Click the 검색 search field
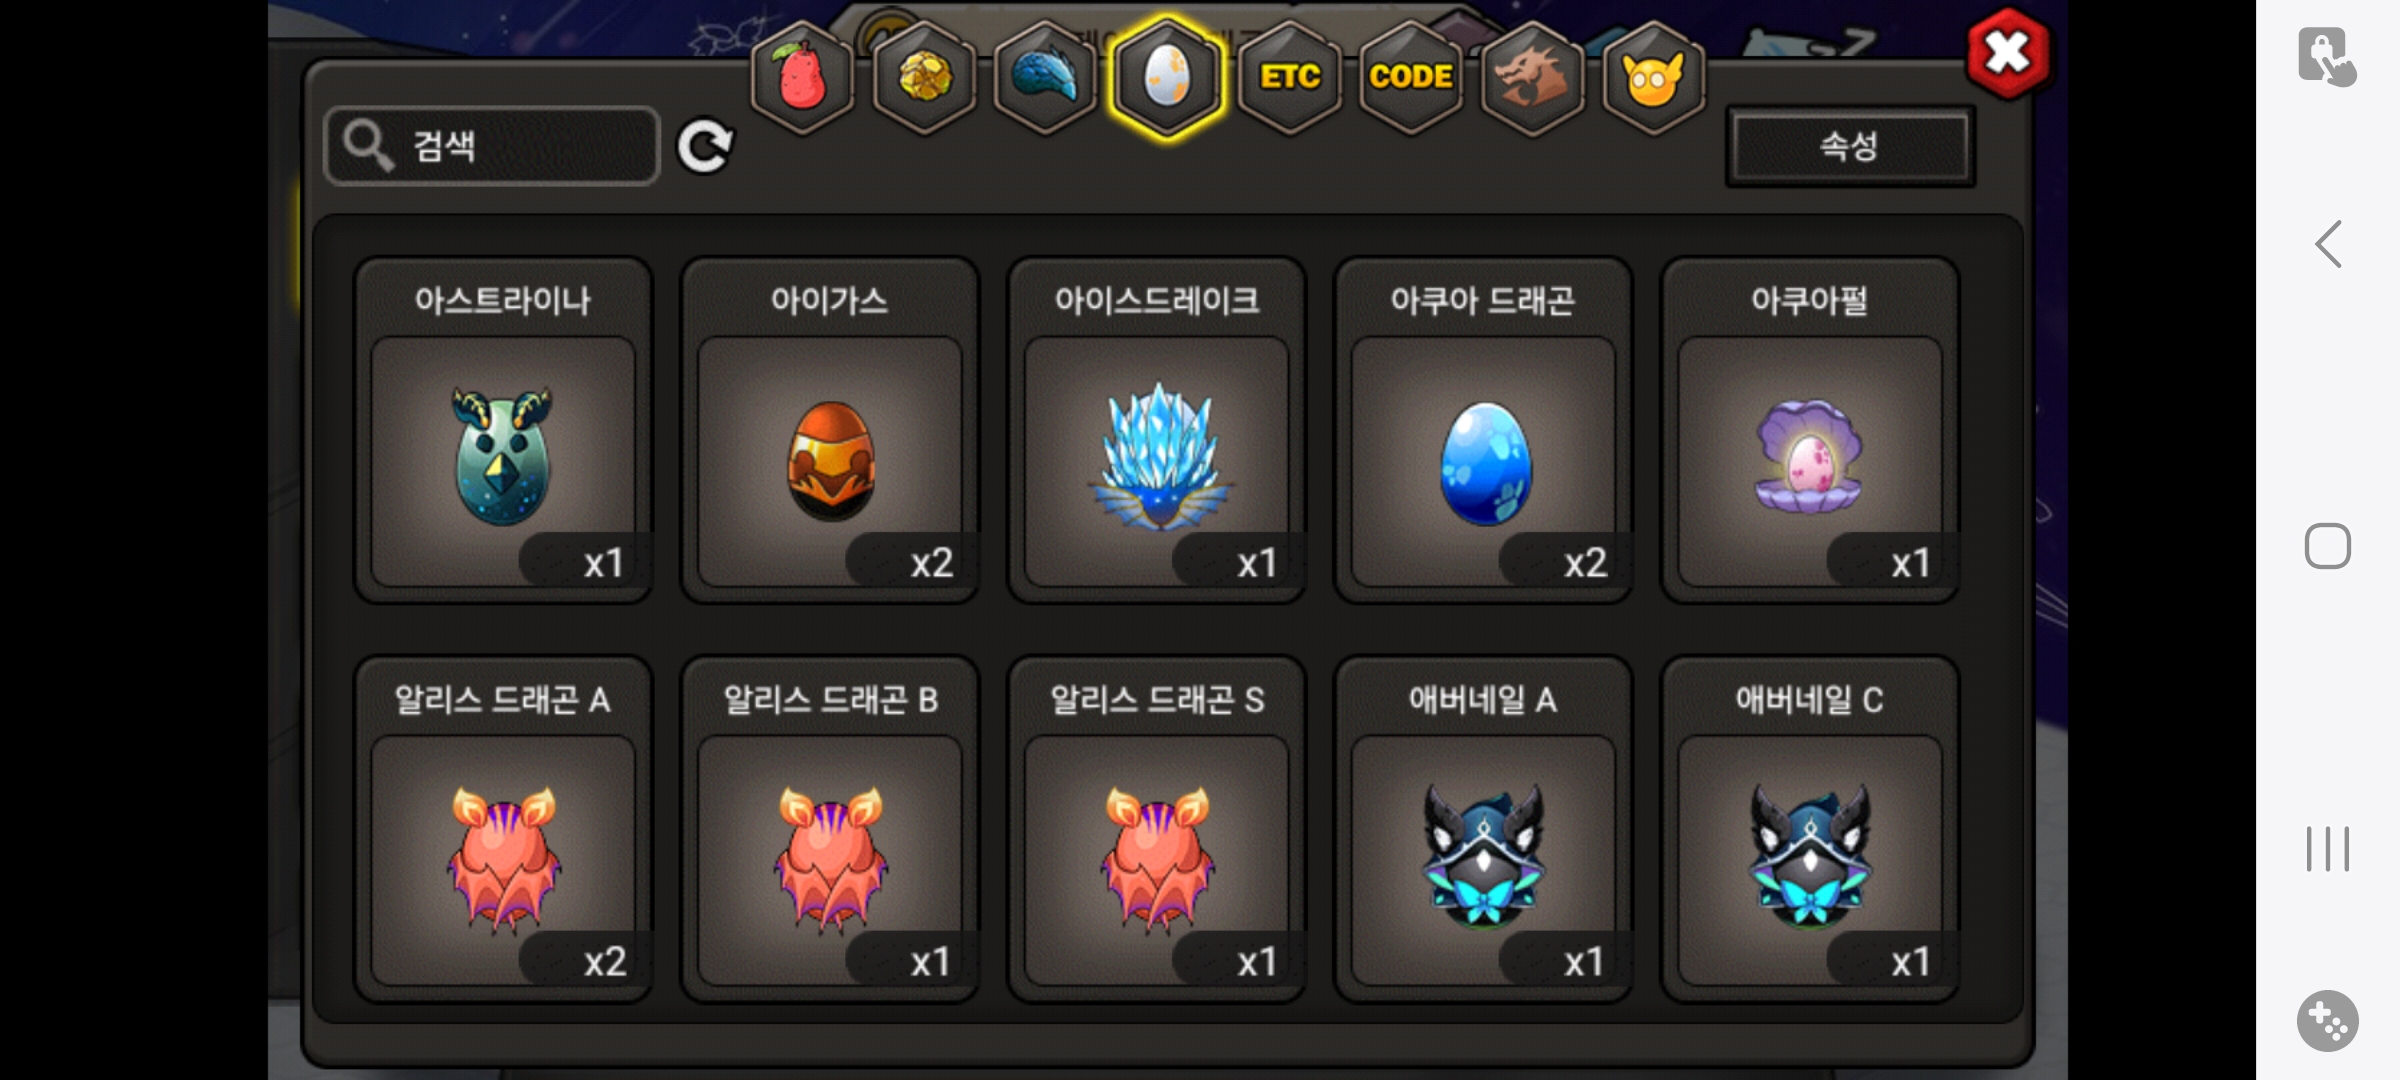Viewport: 2400px width, 1080px height. pos(492,146)
